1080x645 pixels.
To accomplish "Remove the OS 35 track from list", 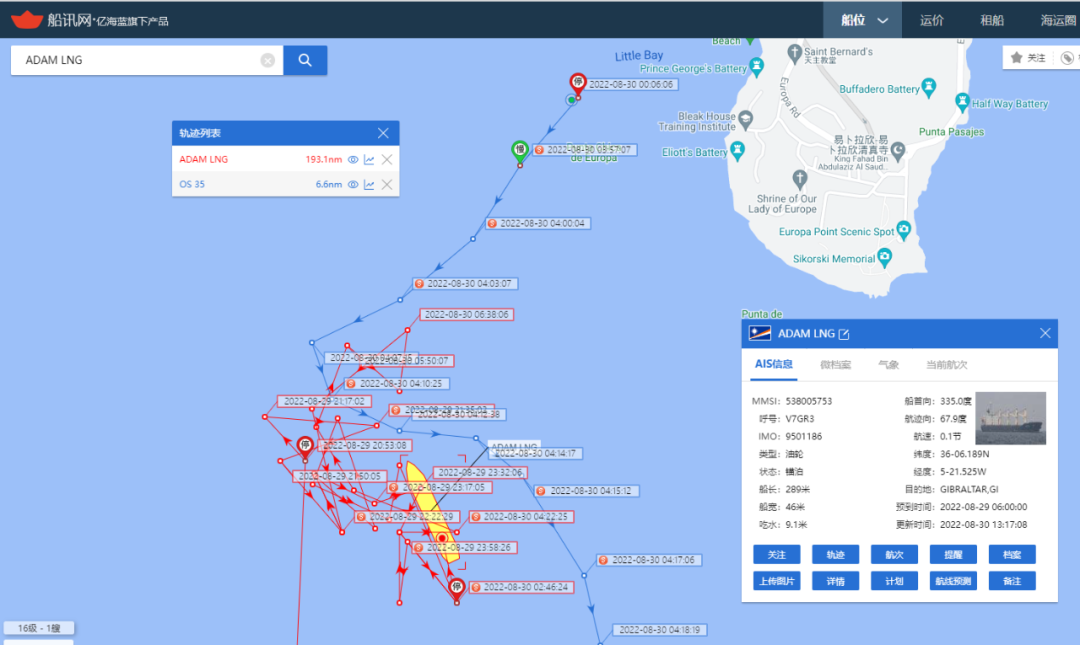I will [387, 184].
